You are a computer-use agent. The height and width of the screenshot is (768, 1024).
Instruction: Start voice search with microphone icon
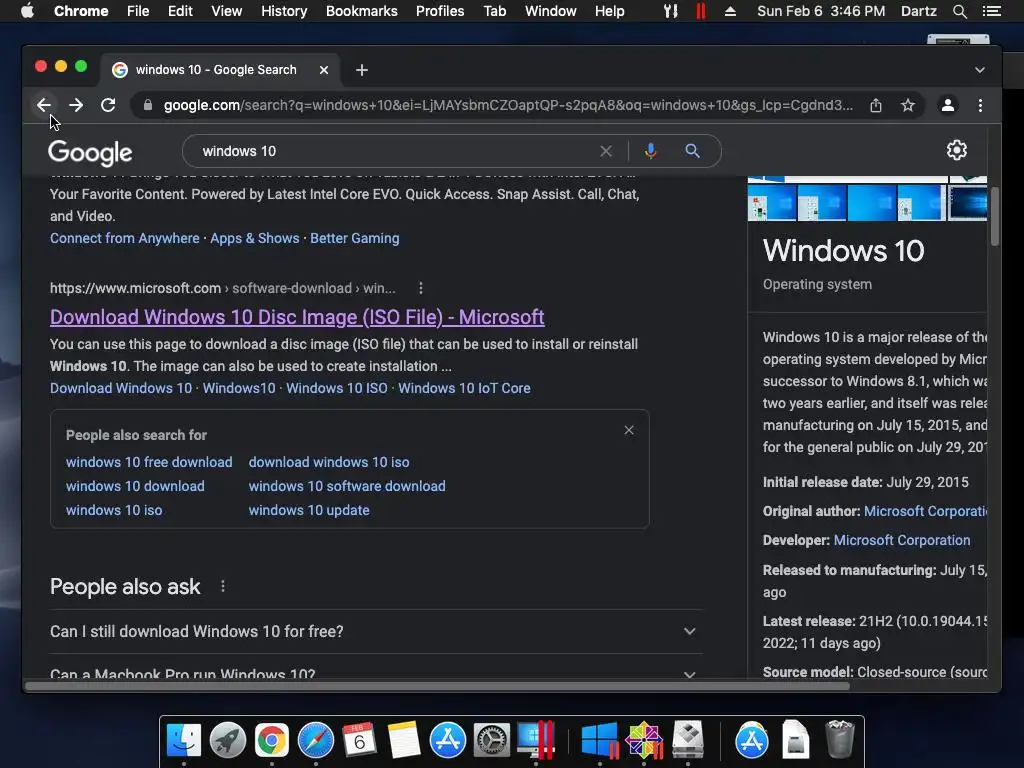point(650,152)
